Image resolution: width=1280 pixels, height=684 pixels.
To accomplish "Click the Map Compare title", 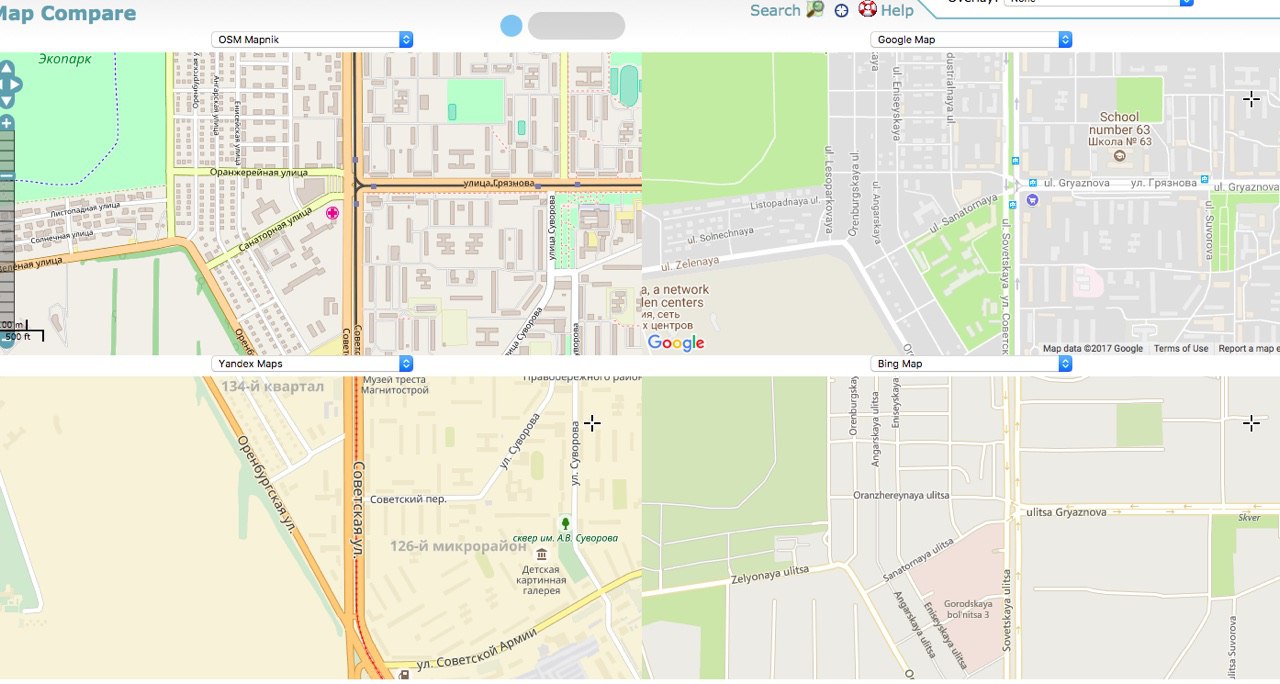I will tap(68, 13).
